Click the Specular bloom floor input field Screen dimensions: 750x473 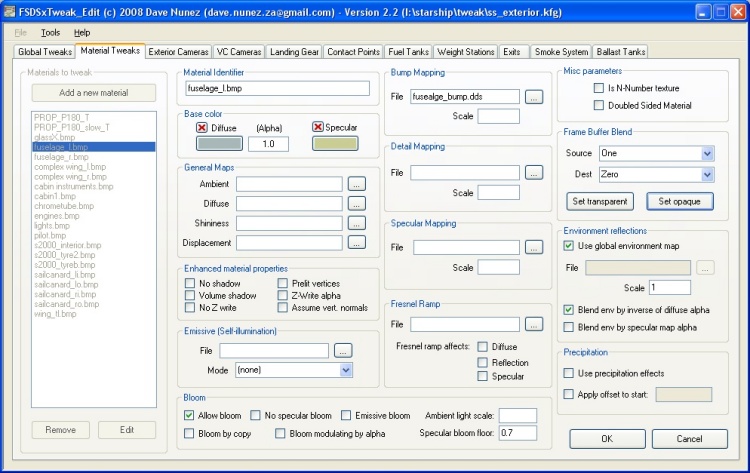(518, 434)
